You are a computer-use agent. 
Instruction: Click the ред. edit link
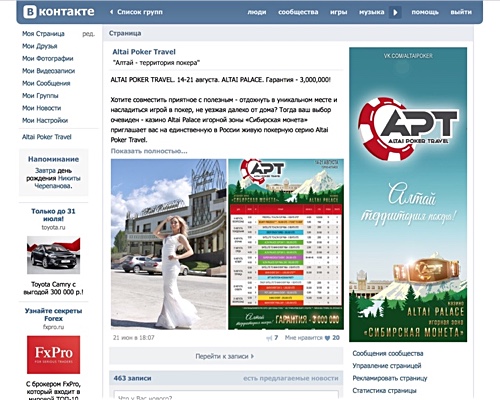(x=89, y=34)
